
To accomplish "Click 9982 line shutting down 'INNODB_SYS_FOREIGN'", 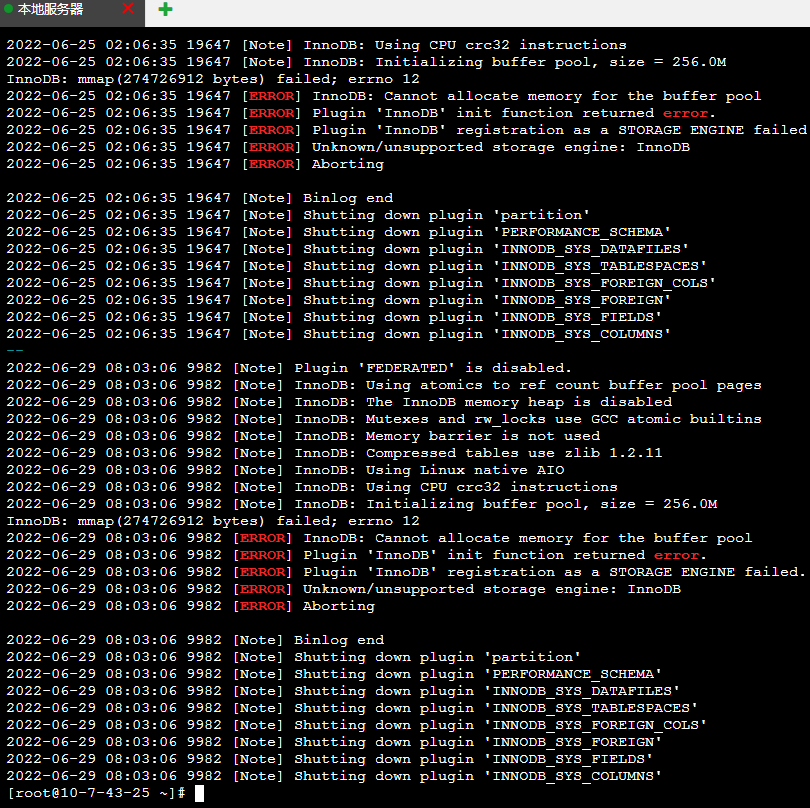I will [x=334, y=742].
